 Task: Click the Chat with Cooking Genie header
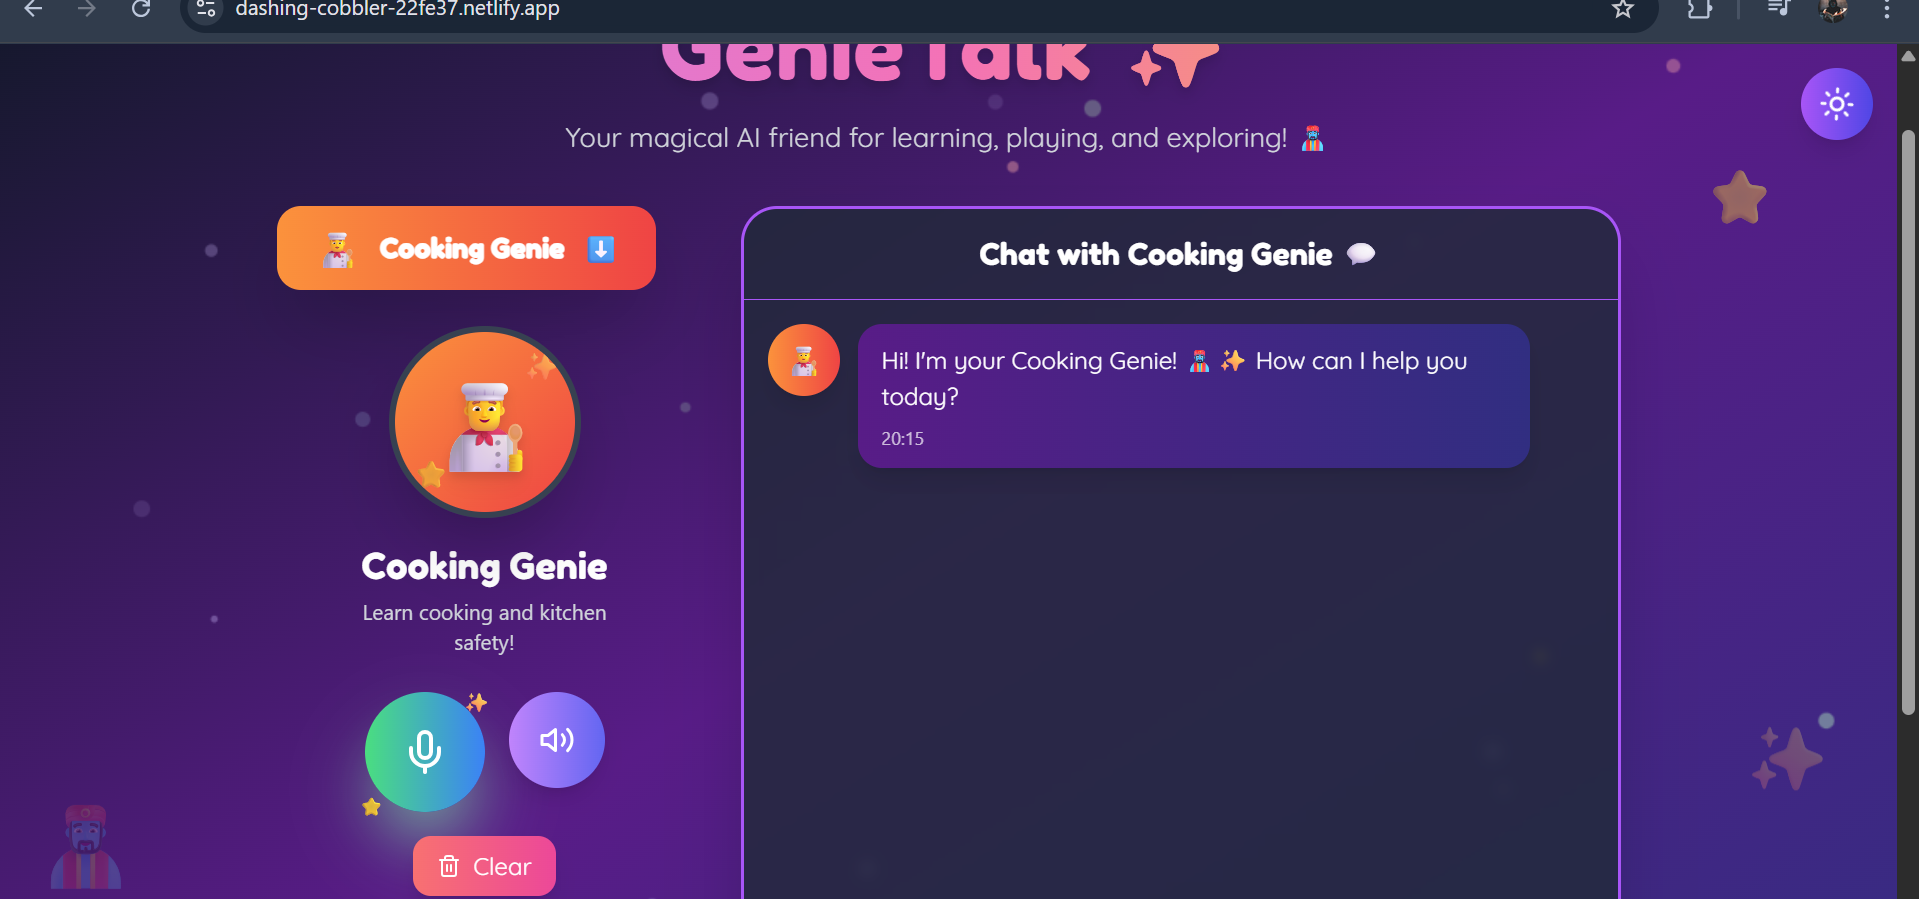coord(1177,255)
